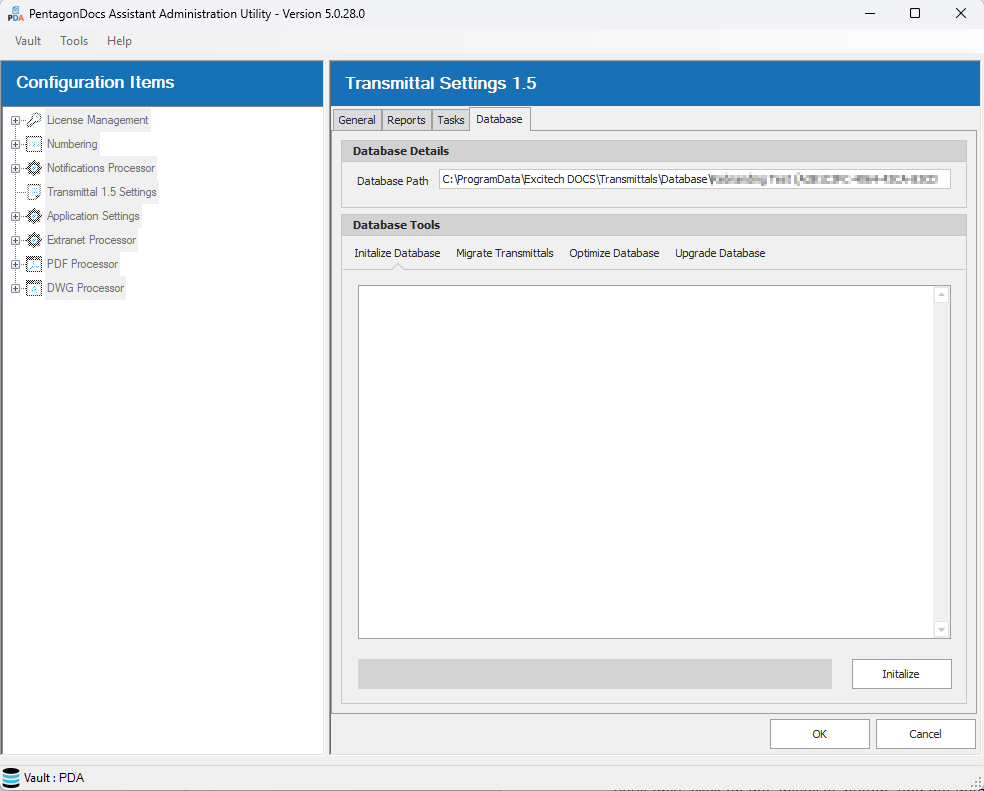Expand the Application Settings tree node

pyautogui.click(x=15, y=216)
